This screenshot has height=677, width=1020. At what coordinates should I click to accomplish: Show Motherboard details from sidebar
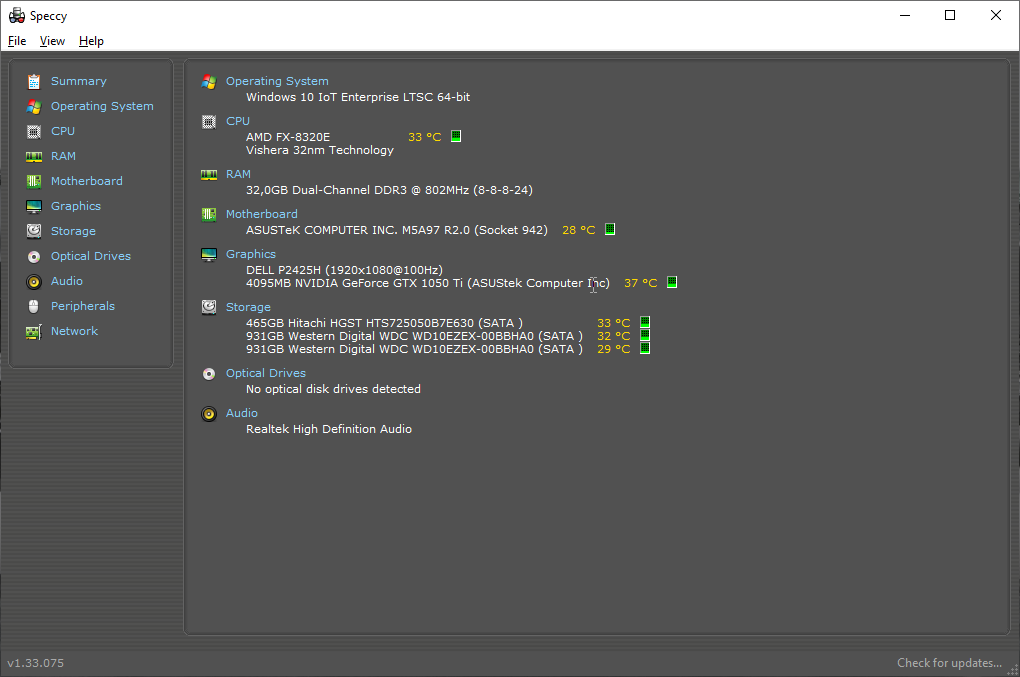point(87,181)
